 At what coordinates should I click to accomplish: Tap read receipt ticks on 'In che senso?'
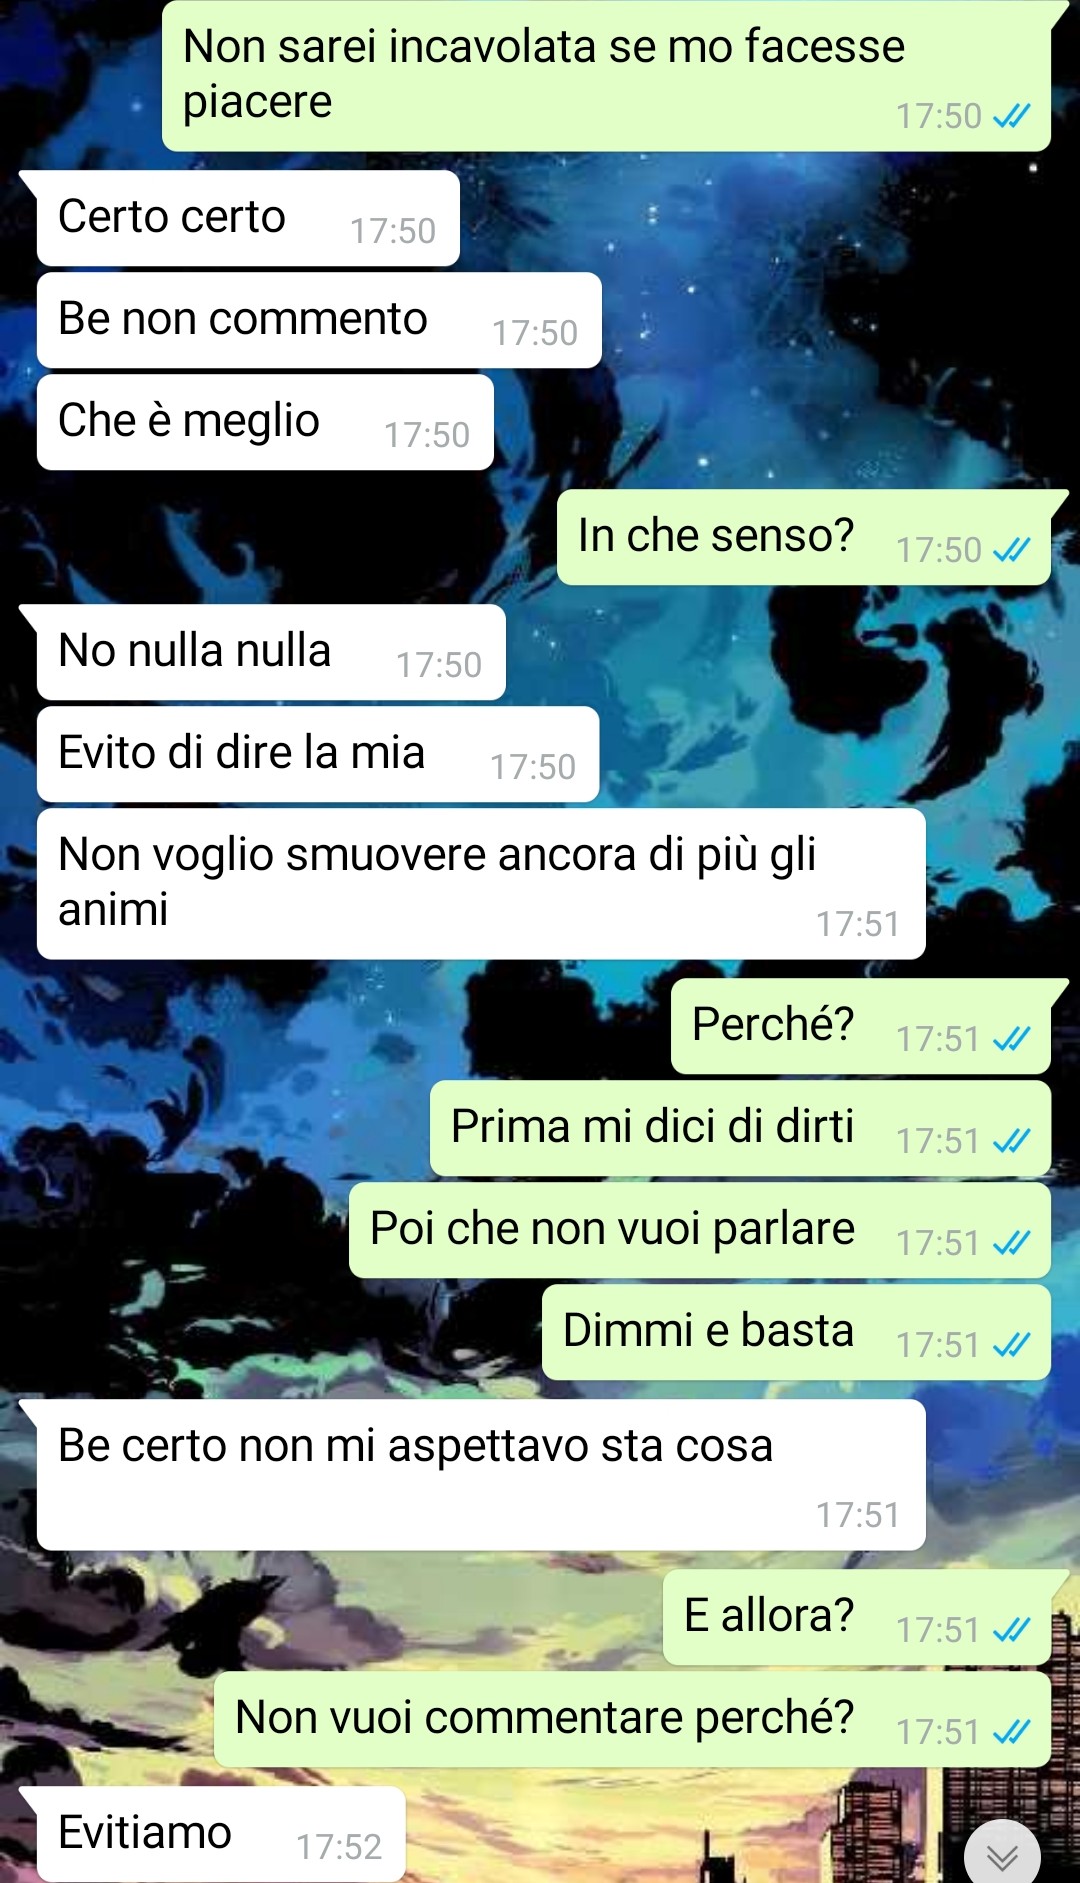[1011, 549]
